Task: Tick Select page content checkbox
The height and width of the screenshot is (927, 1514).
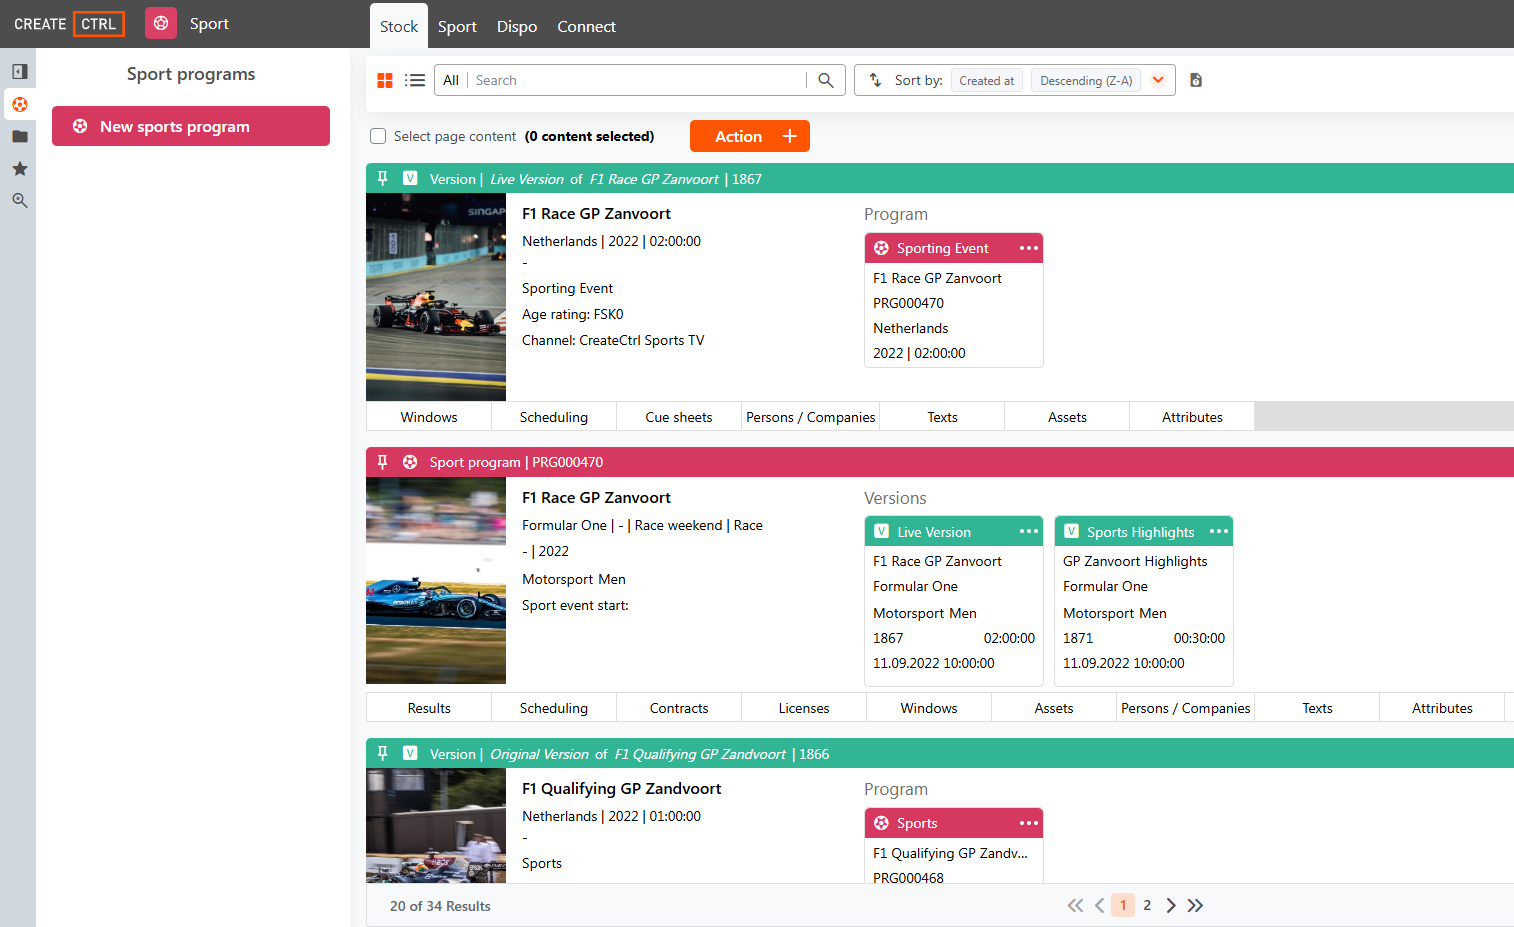Action: (x=378, y=136)
